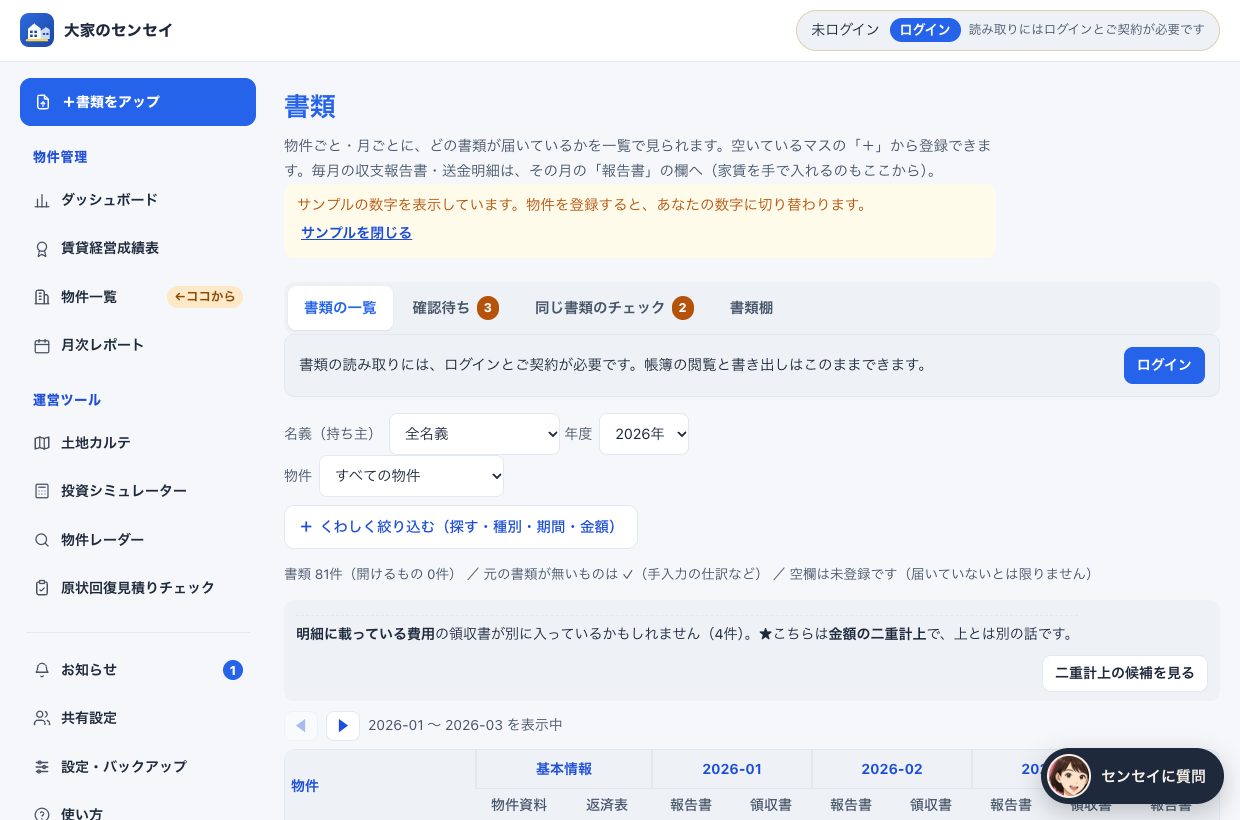Click the ←ココから badge
The height and width of the screenshot is (820, 1240).
(x=205, y=297)
